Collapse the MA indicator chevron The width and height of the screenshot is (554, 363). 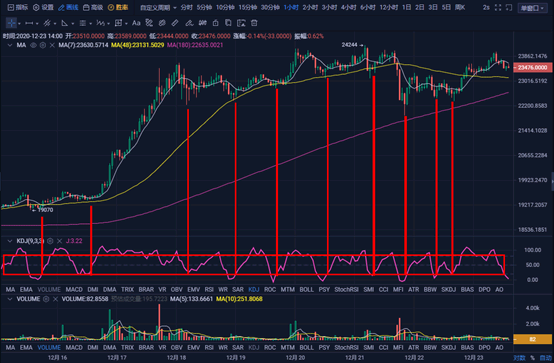tap(10, 45)
